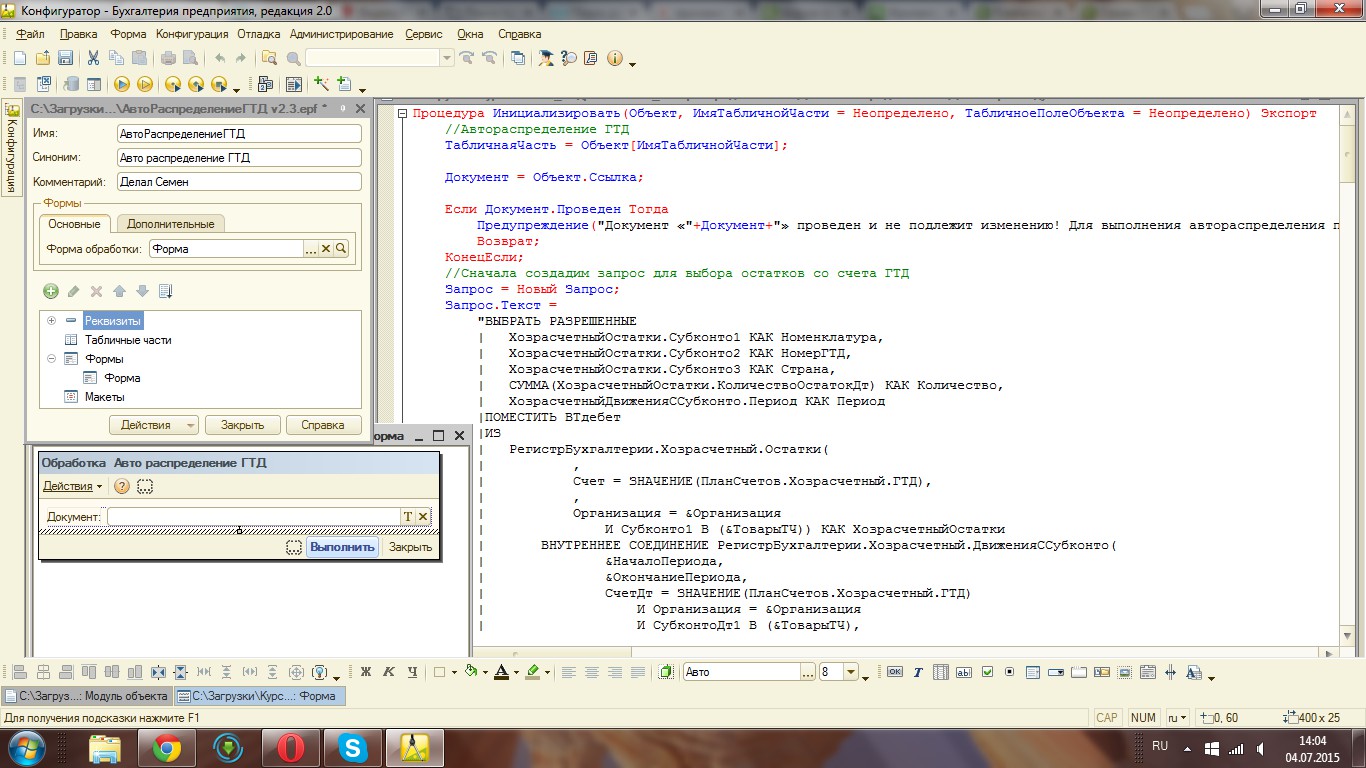Open Skype from the taskbar
The image size is (1366, 768).
(352, 747)
